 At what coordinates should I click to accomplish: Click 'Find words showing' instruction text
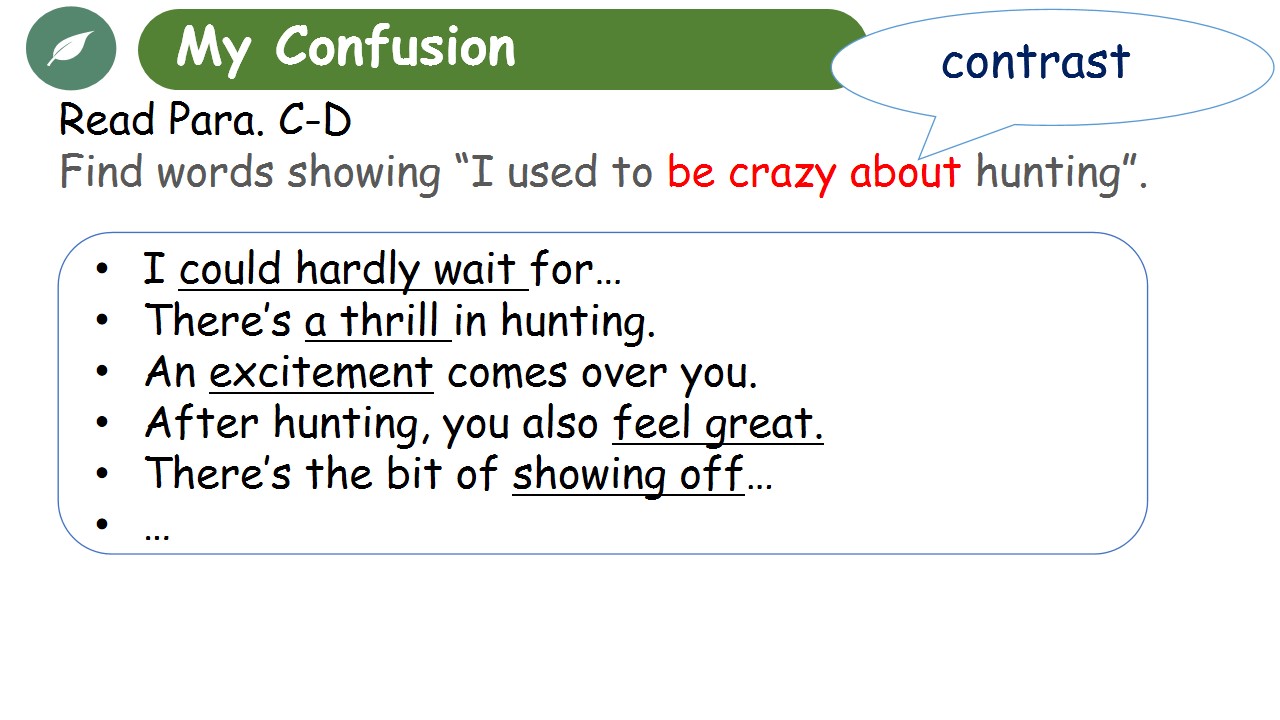250,172
